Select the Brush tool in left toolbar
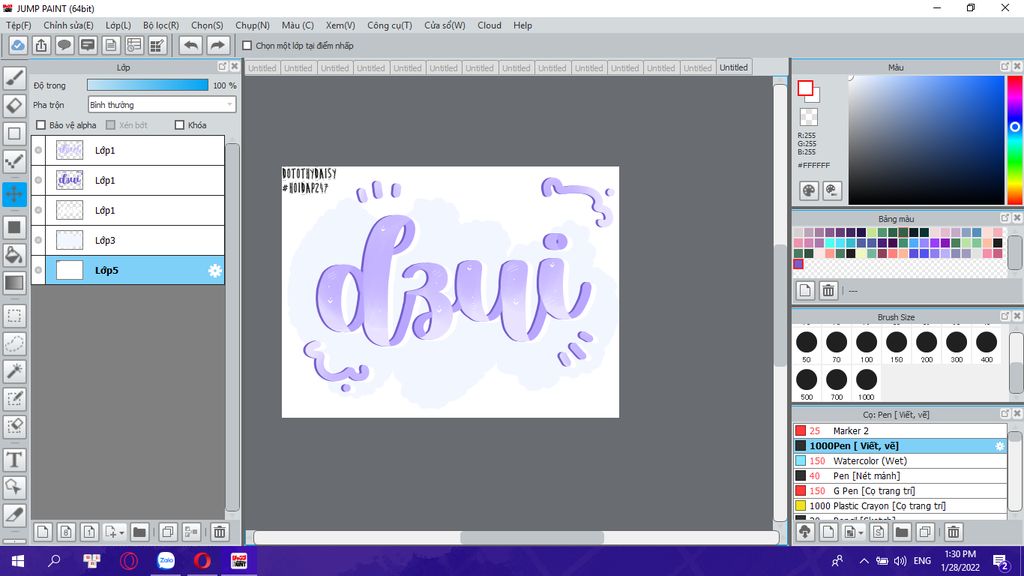 [14, 78]
